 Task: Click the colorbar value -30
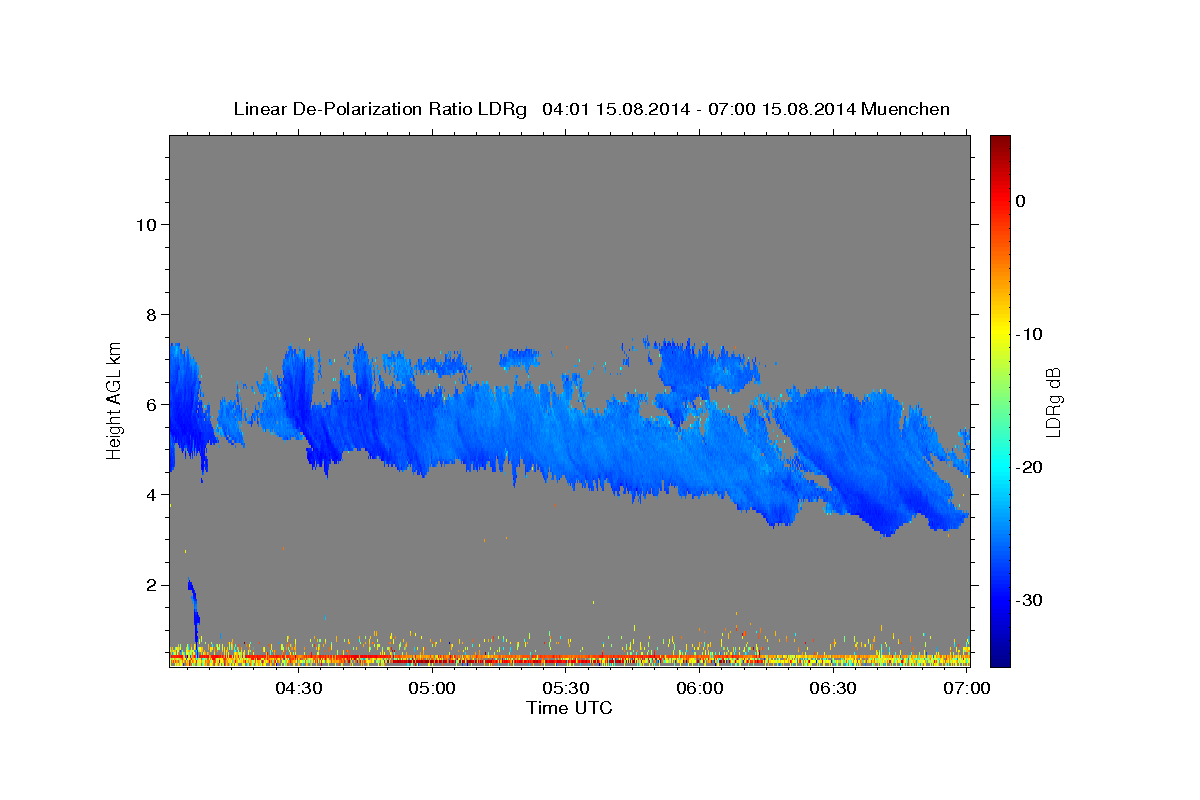coord(1028,600)
